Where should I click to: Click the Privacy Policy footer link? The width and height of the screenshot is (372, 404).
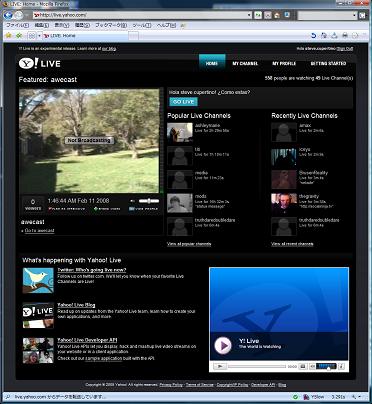171,385
